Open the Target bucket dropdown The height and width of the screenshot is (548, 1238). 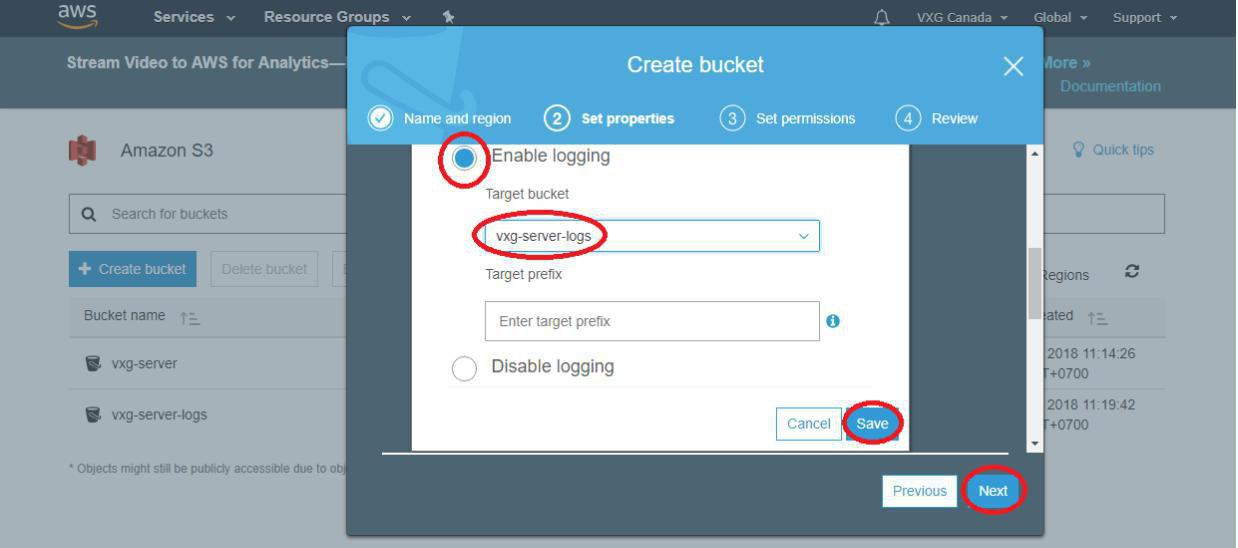[651, 236]
